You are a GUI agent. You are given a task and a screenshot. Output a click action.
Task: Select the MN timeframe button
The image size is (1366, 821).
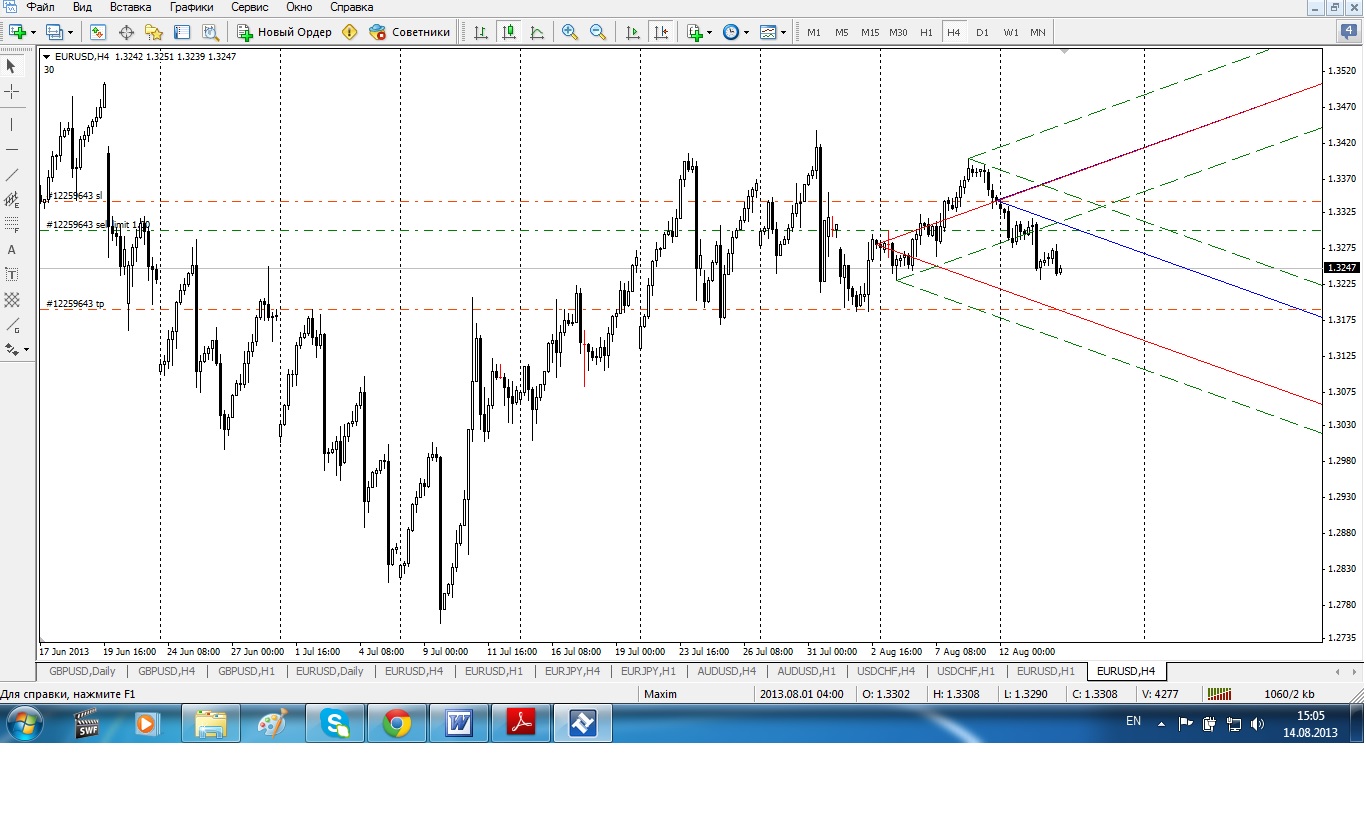(1038, 32)
